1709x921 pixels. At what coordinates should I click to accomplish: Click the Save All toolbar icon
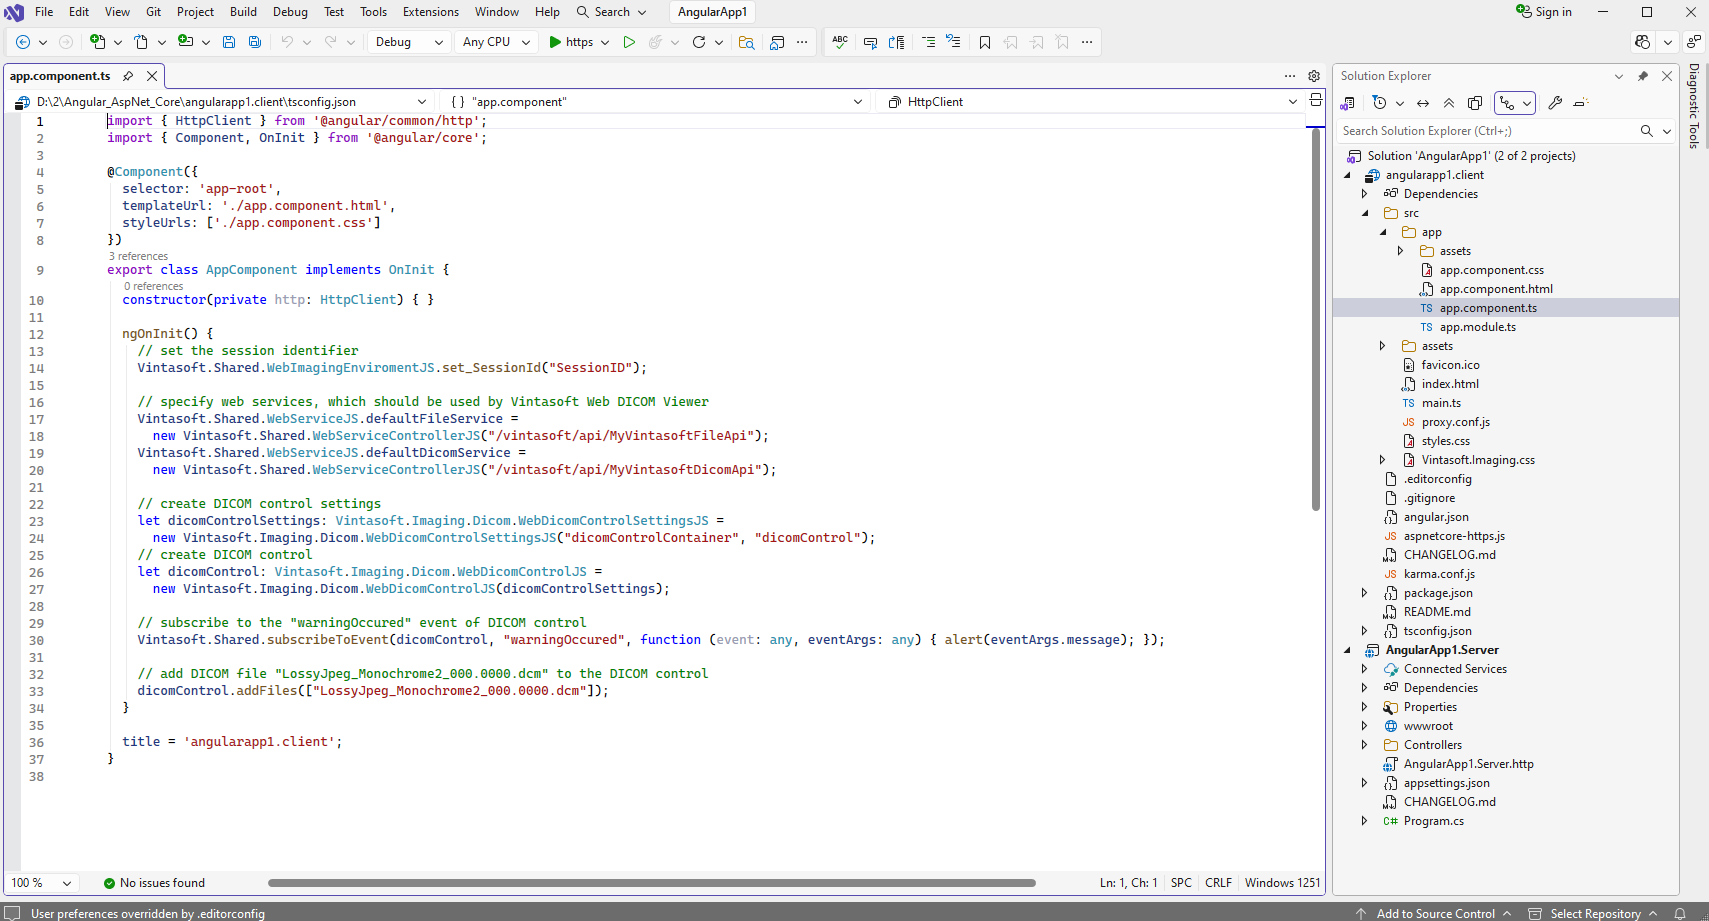tap(255, 42)
